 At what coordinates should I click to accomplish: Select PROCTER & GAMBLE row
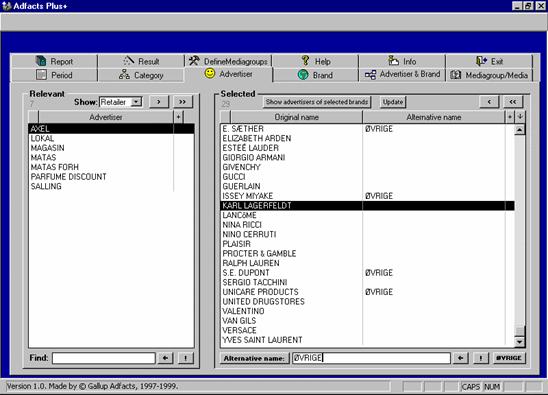(367, 253)
